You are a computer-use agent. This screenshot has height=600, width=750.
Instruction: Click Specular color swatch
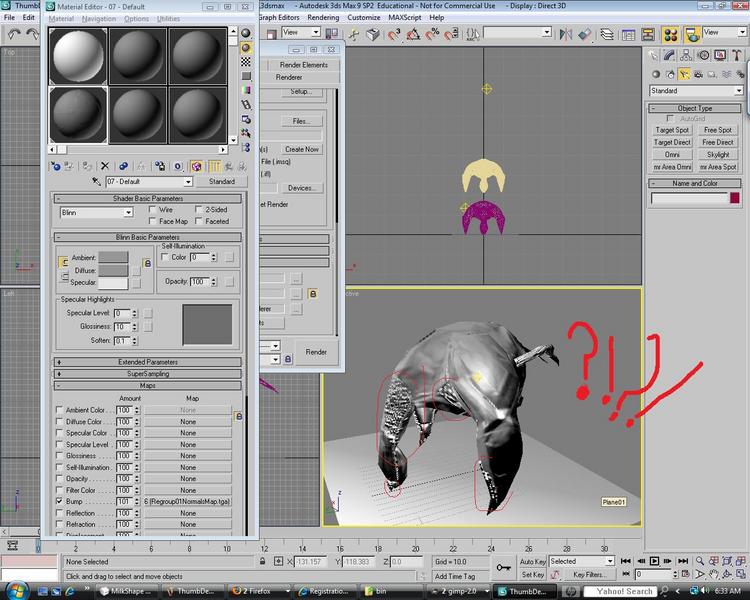(x=113, y=283)
